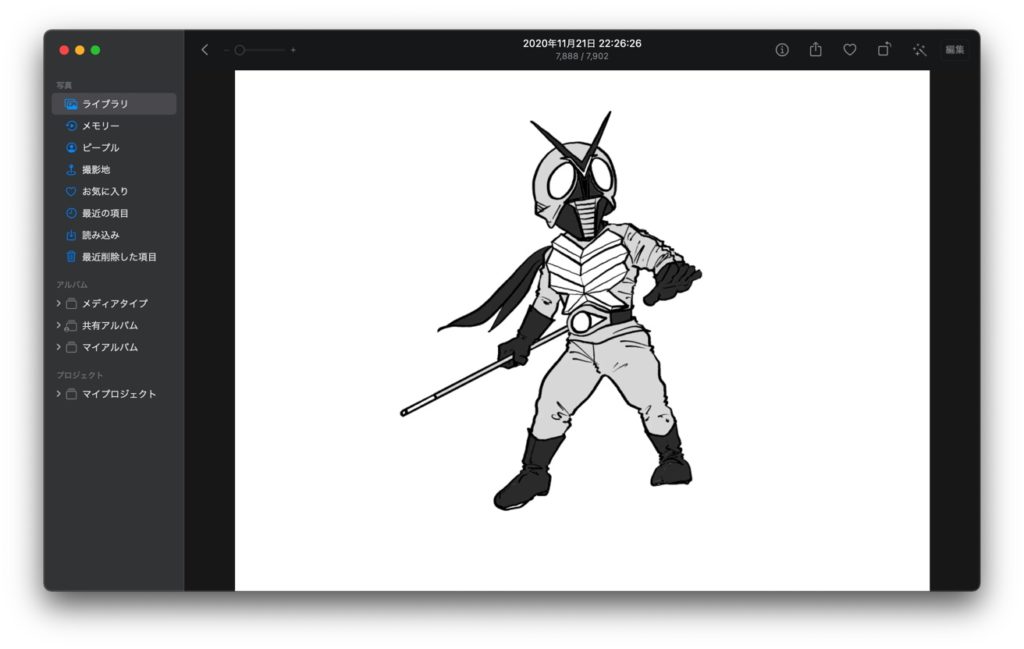Zoom out with the minus button
Viewport: 1024px width, 649px height.
pos(226,50)
